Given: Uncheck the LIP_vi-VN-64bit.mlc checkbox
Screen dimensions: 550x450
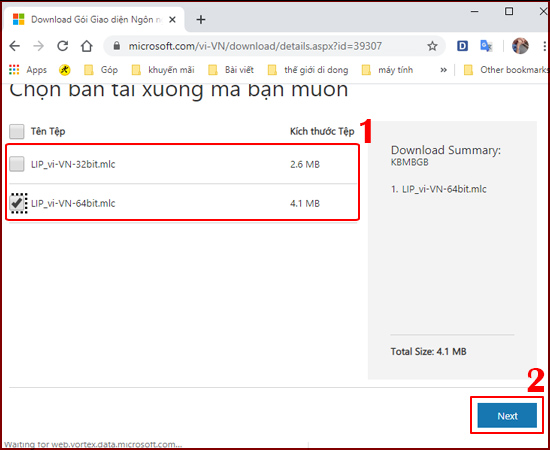Looking at the screenshot, I should [x=17, y=203].
